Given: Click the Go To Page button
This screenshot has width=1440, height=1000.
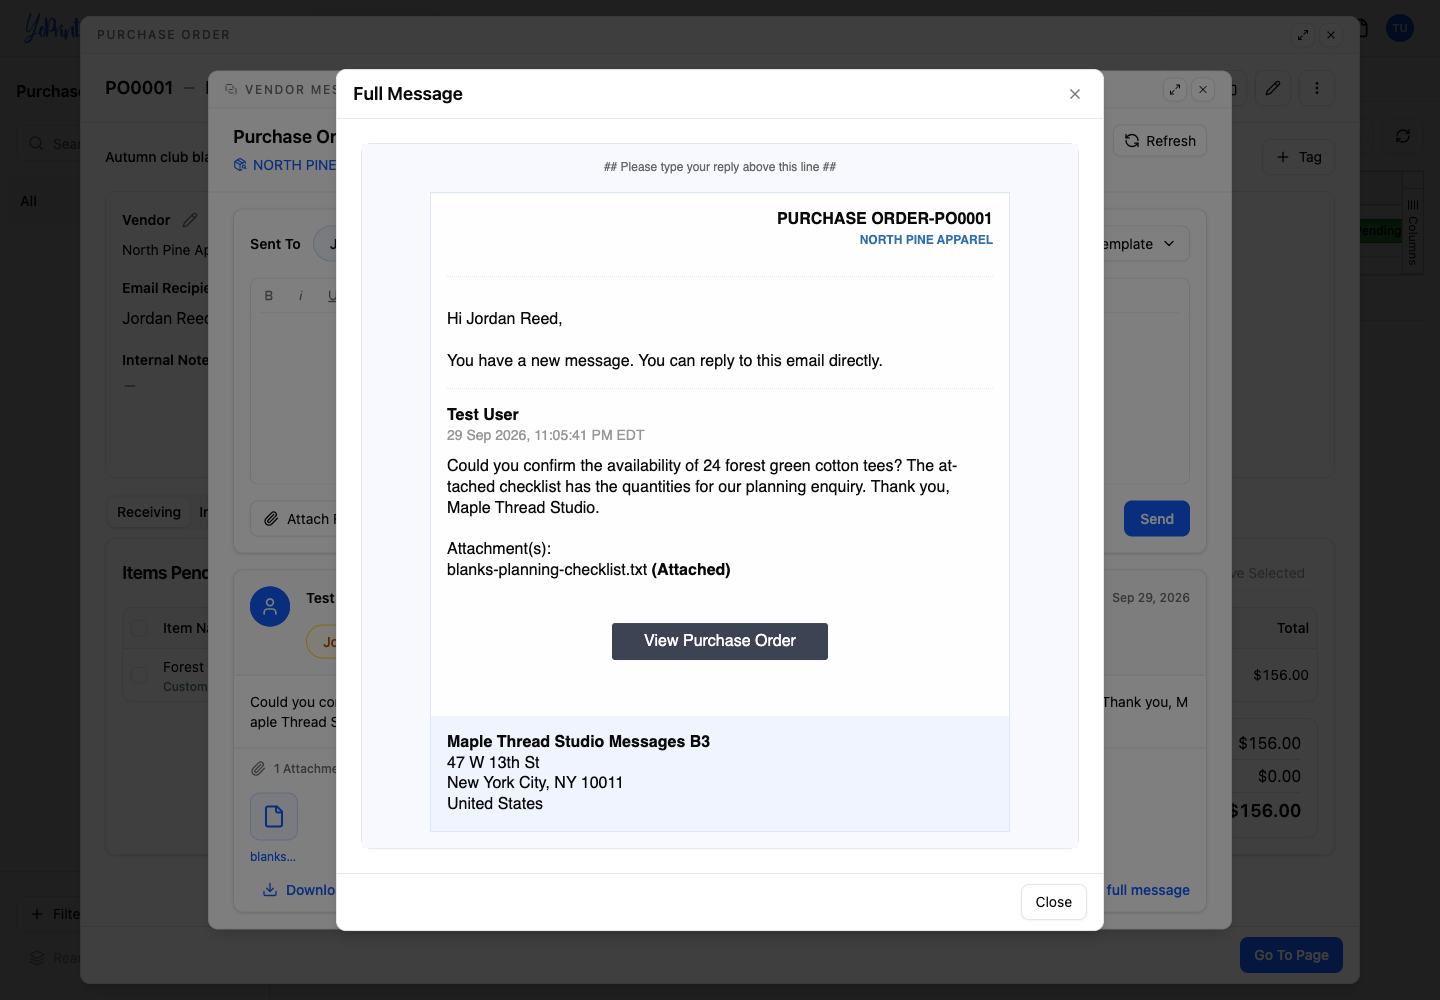Looking at the screenshot, I should [1291, 955].
